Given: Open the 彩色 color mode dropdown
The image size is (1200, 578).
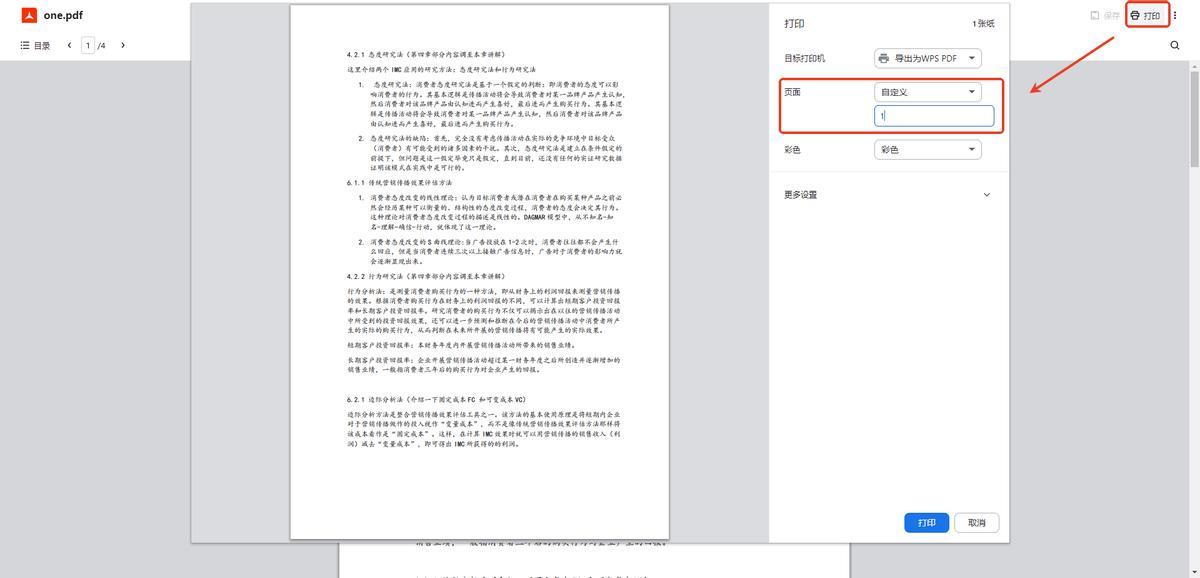Looking at the screenshot, I should tap(927, 150).
